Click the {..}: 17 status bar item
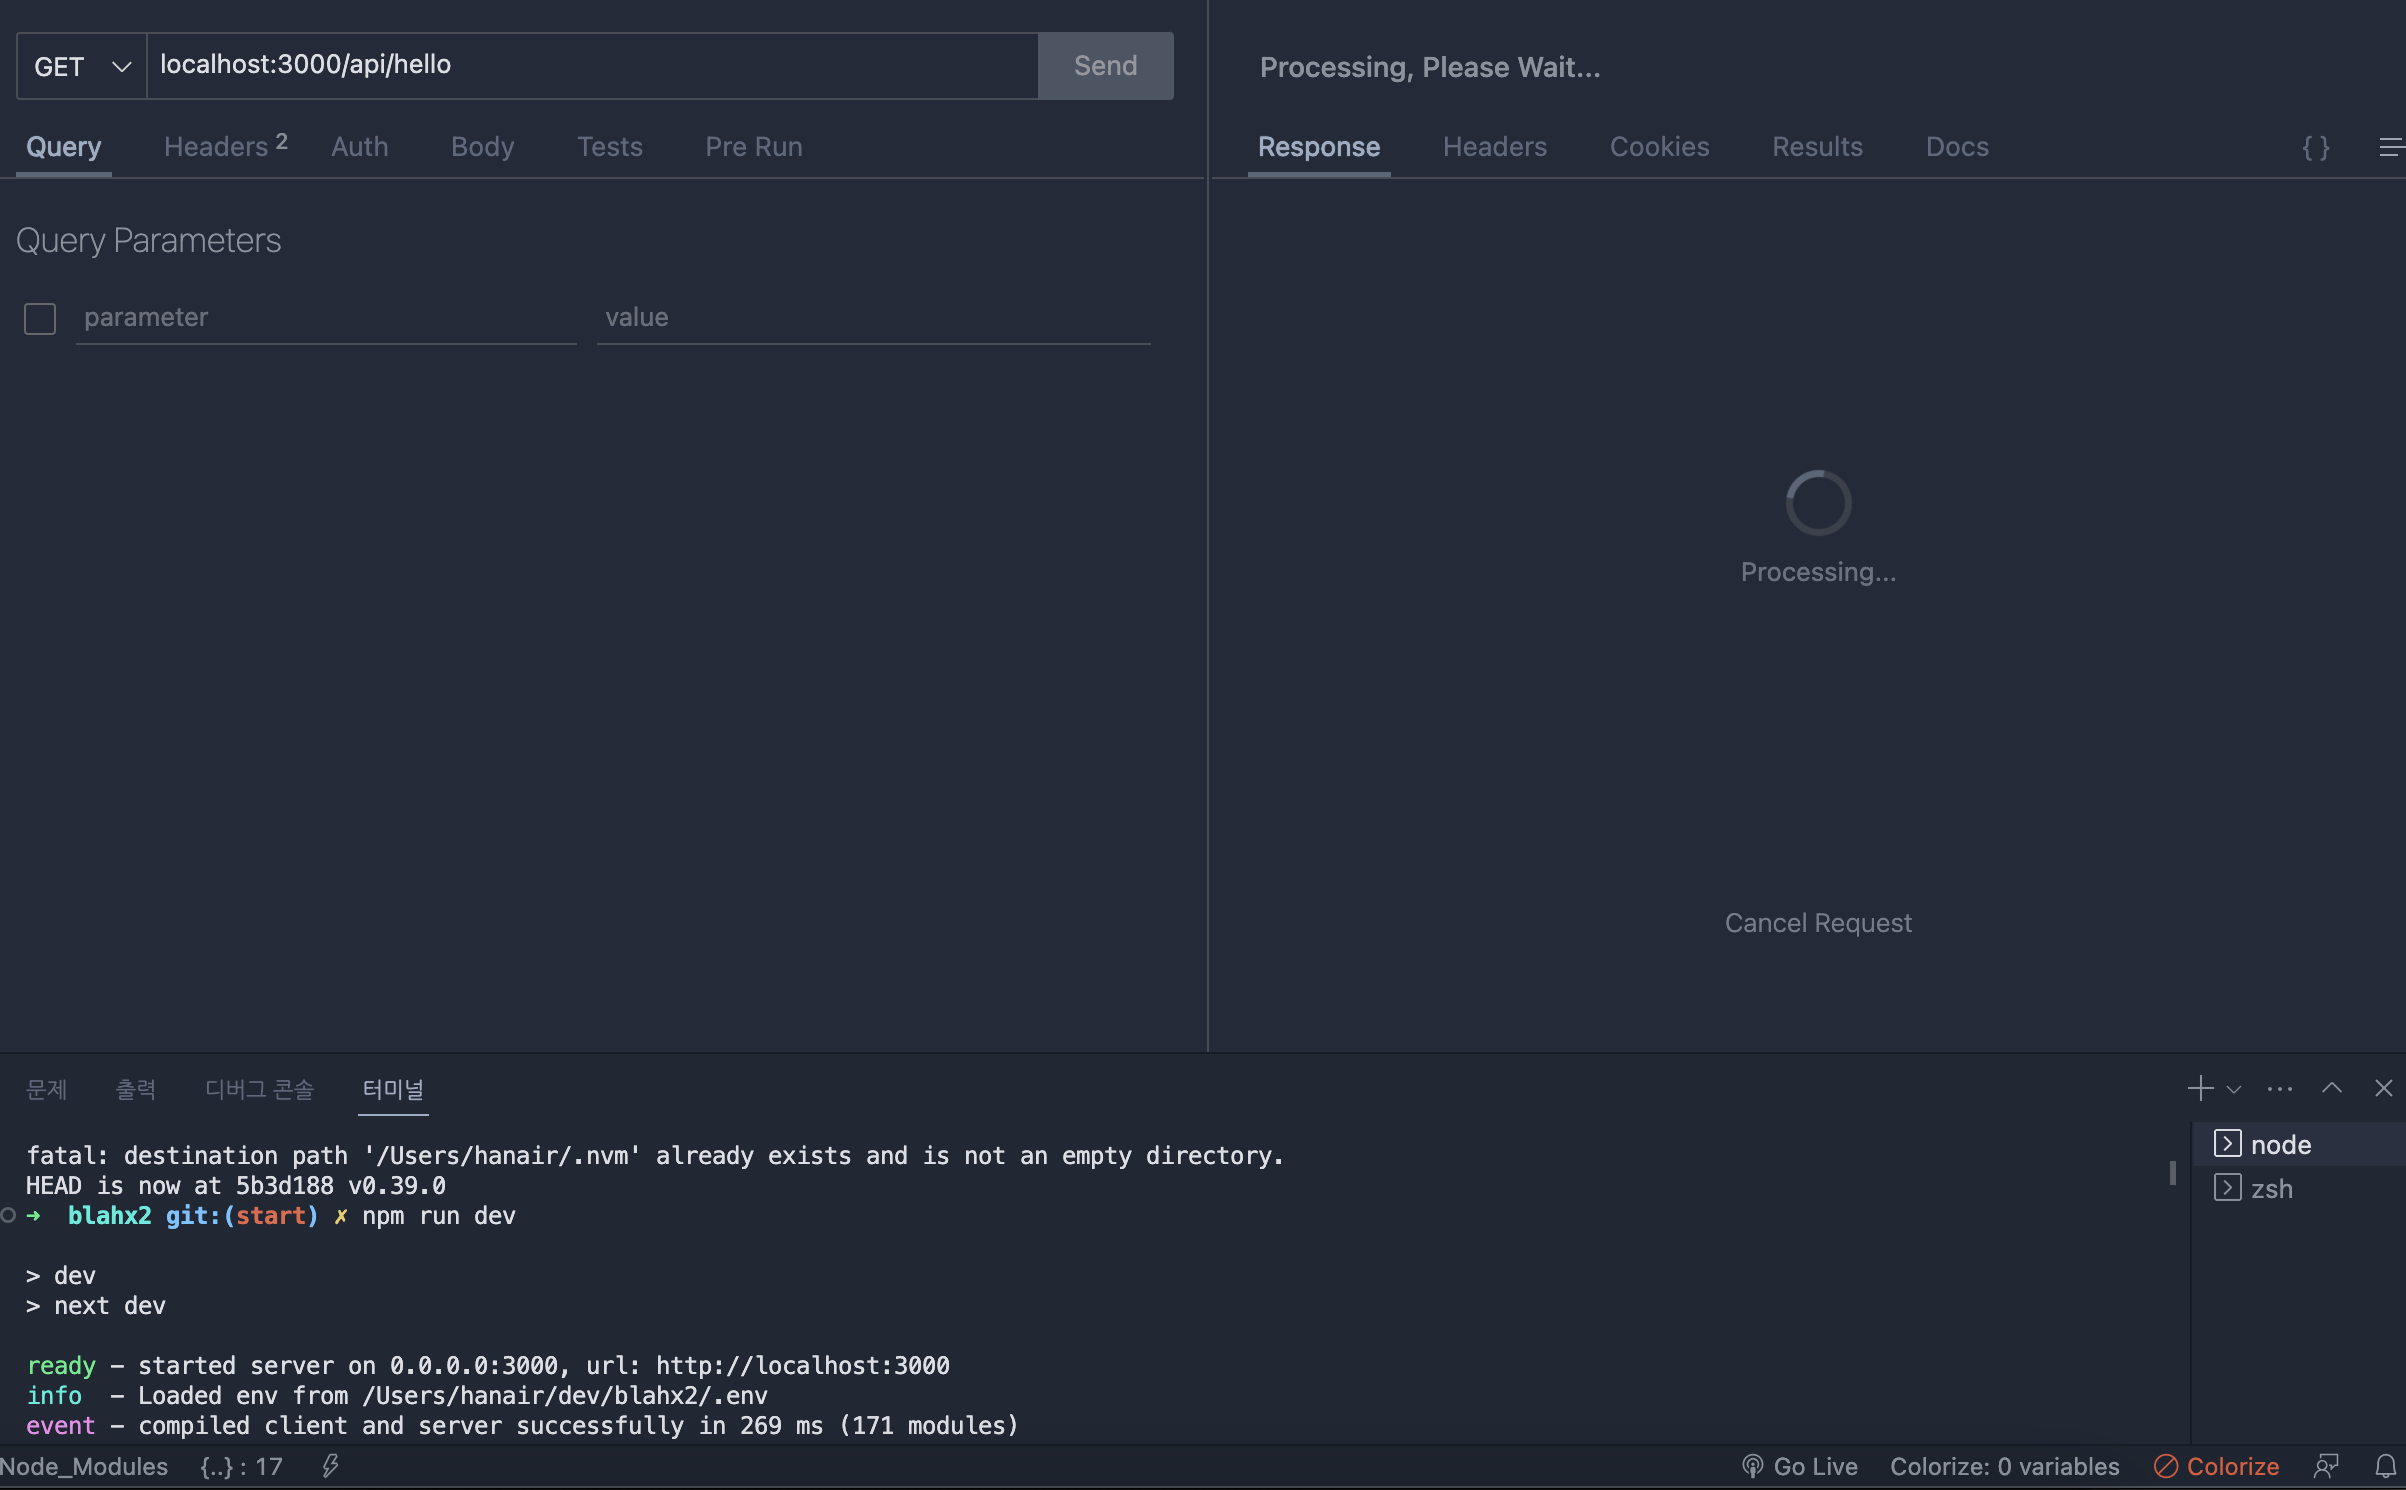 click(242, 1467)
